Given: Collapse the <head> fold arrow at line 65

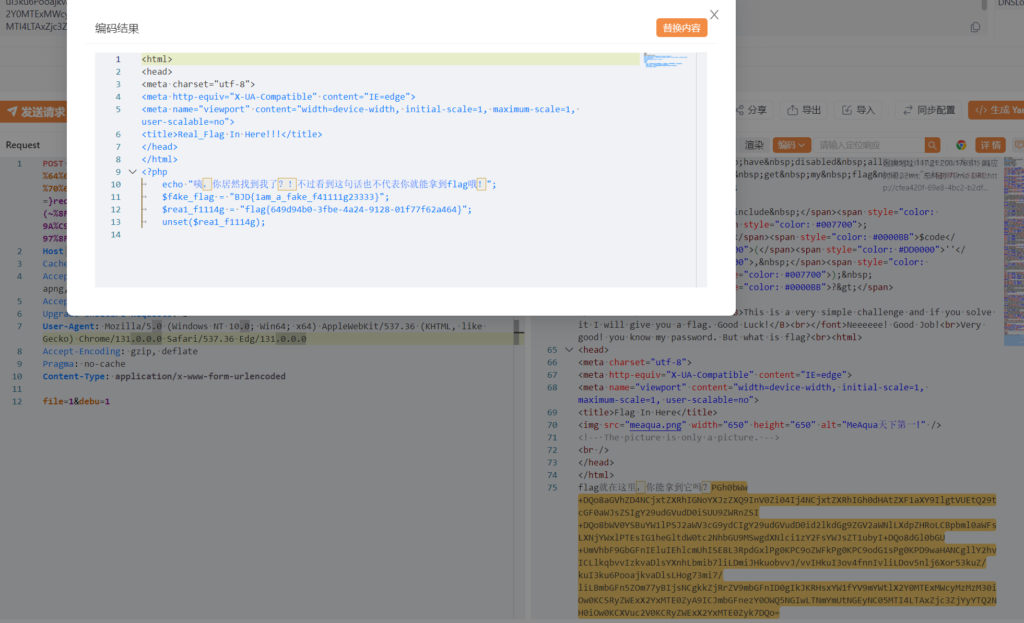Looking at the screenshot, I should click(568, 350).
